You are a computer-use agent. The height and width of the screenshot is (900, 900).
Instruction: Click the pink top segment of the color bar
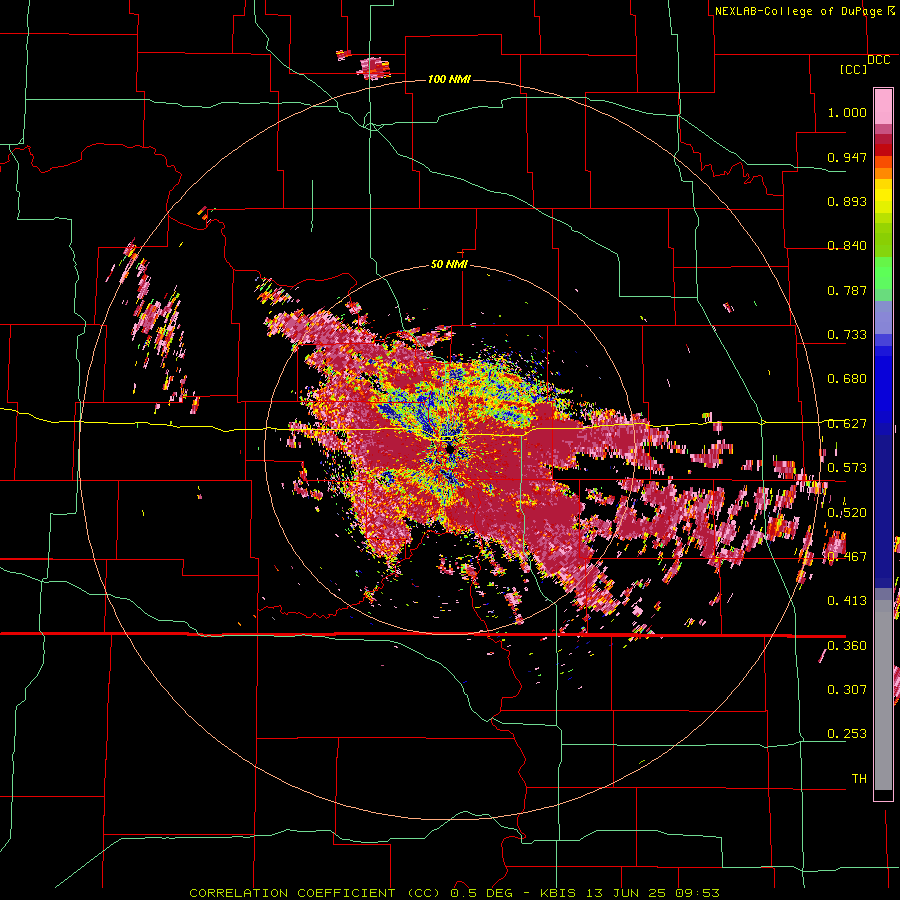point(883,107)
